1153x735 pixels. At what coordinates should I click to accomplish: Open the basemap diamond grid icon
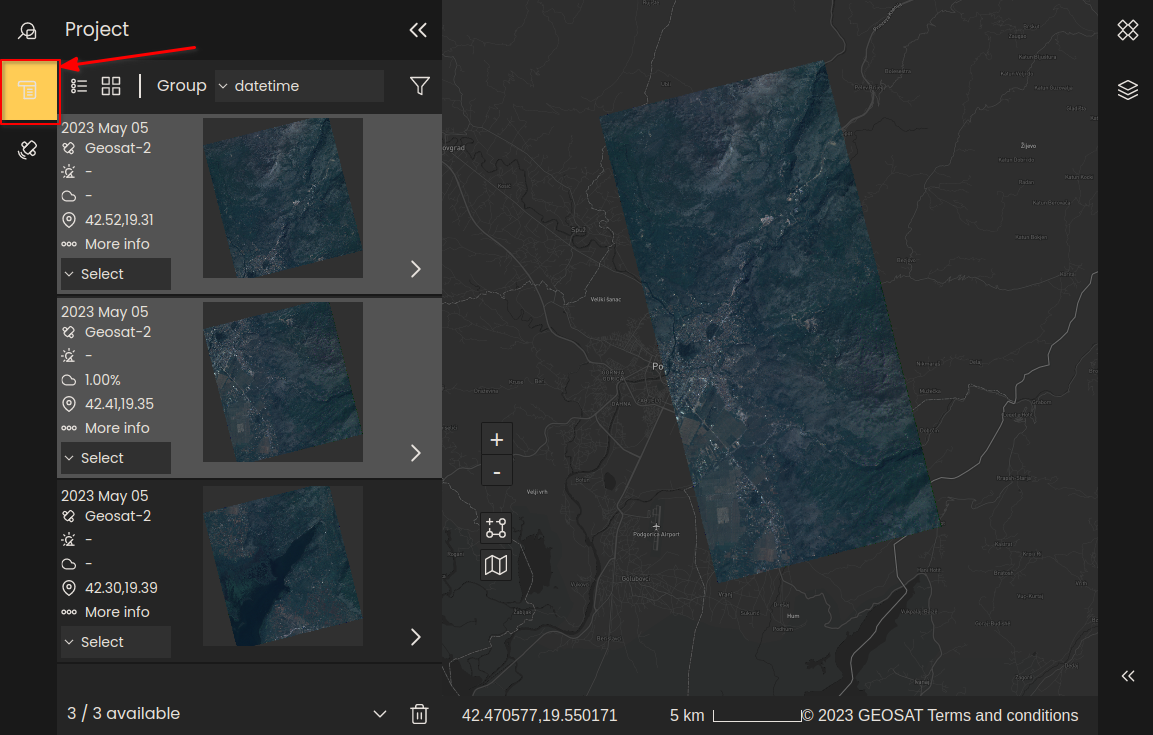click(1127, 30)
